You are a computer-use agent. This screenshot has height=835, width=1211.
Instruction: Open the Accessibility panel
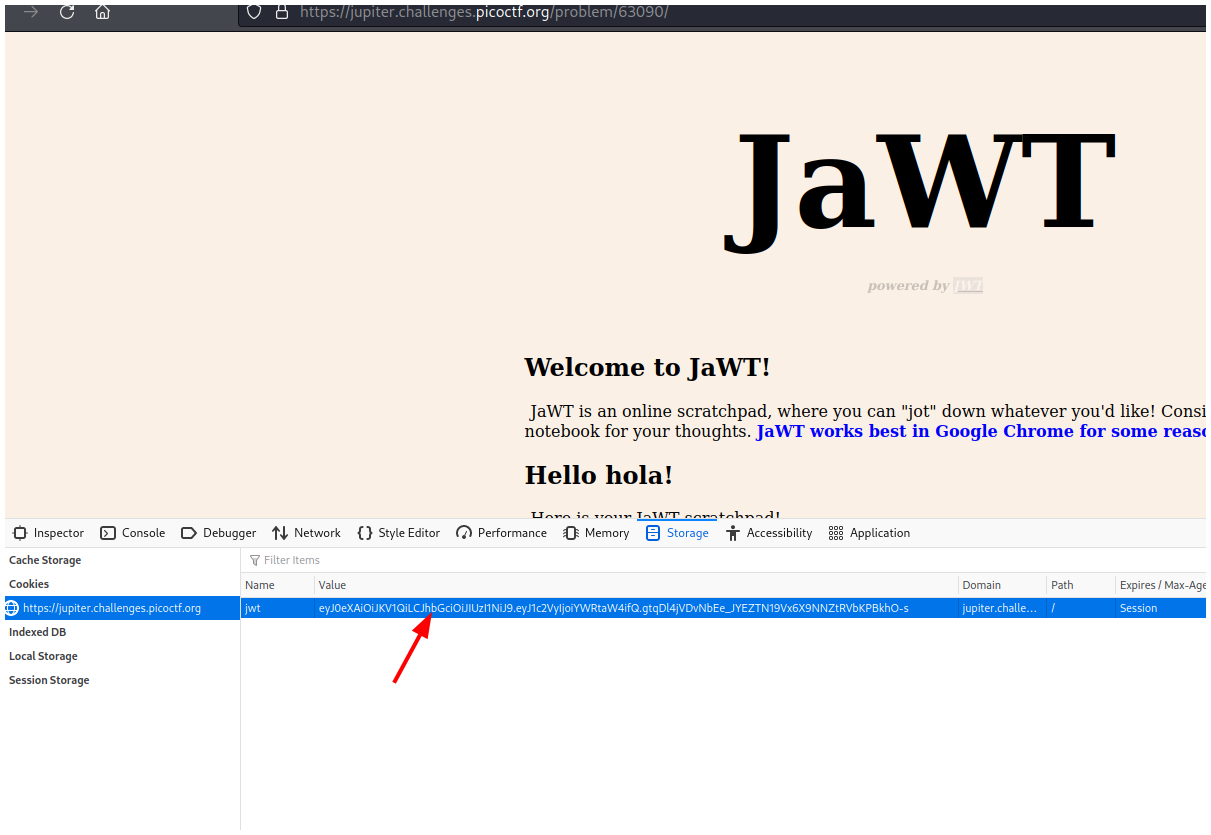point(769,533)
